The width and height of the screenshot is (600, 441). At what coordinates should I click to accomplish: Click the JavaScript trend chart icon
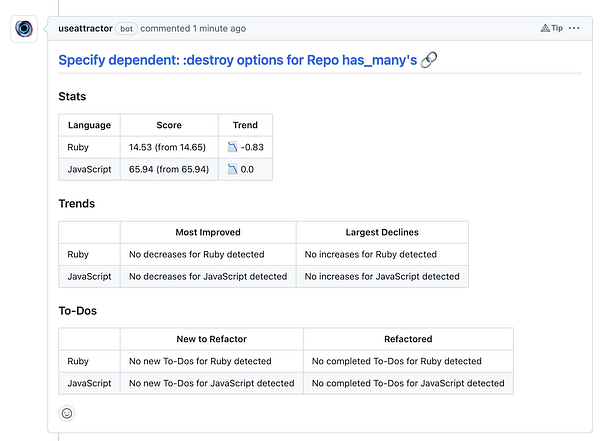click(x=232, y=170)
